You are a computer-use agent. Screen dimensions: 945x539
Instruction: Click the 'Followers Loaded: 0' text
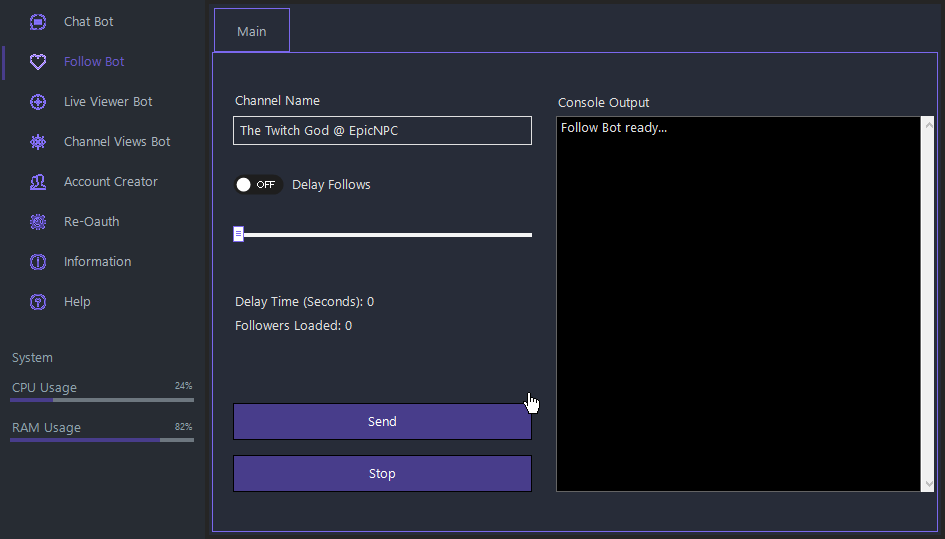point(294,326)
